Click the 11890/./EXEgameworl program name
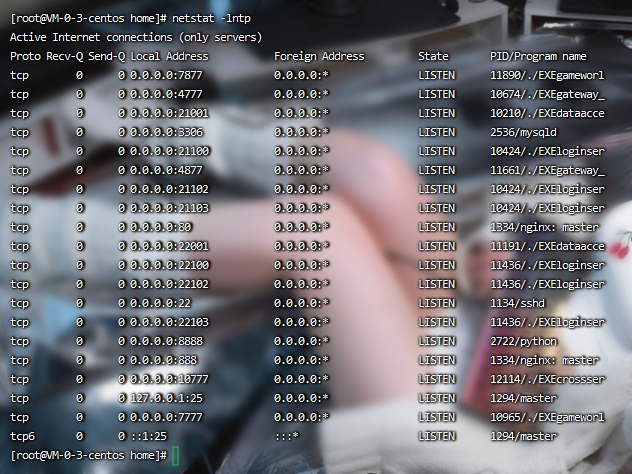Screen dimensions: 632x474 click(547, 75)
